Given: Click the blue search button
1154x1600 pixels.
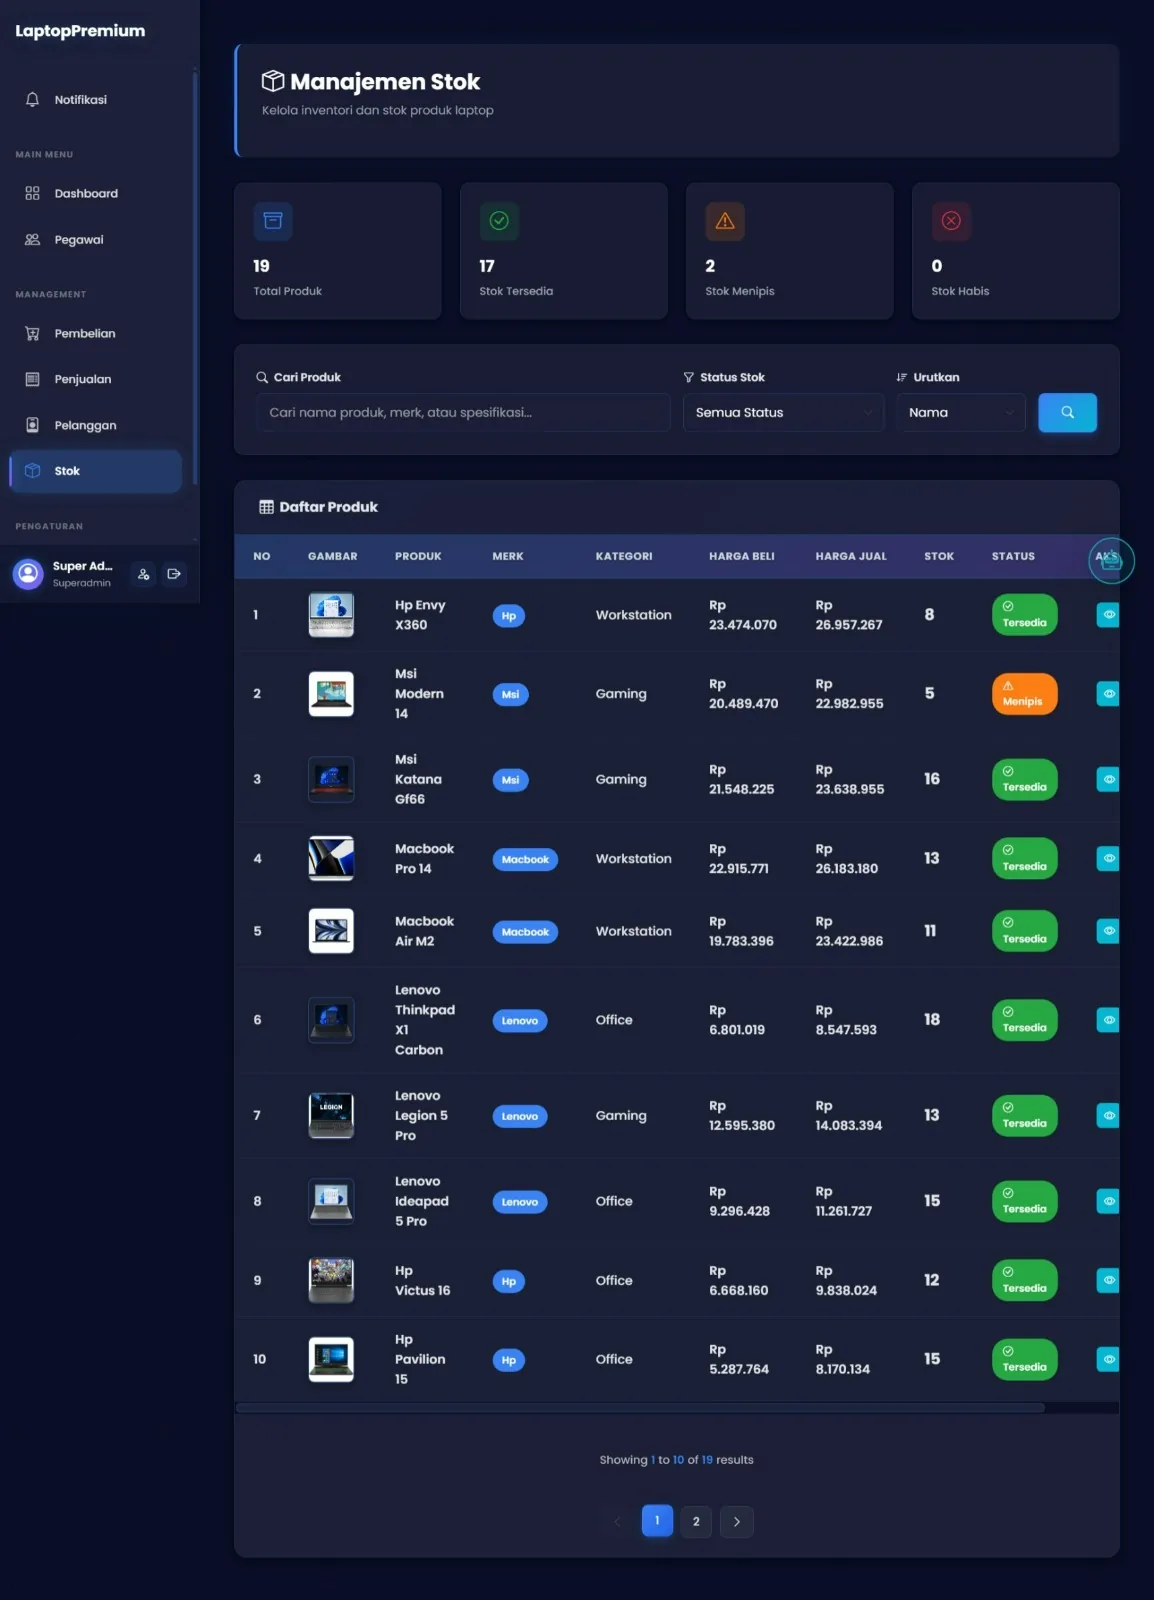Looking at the screenshot, I should 1067,412.
